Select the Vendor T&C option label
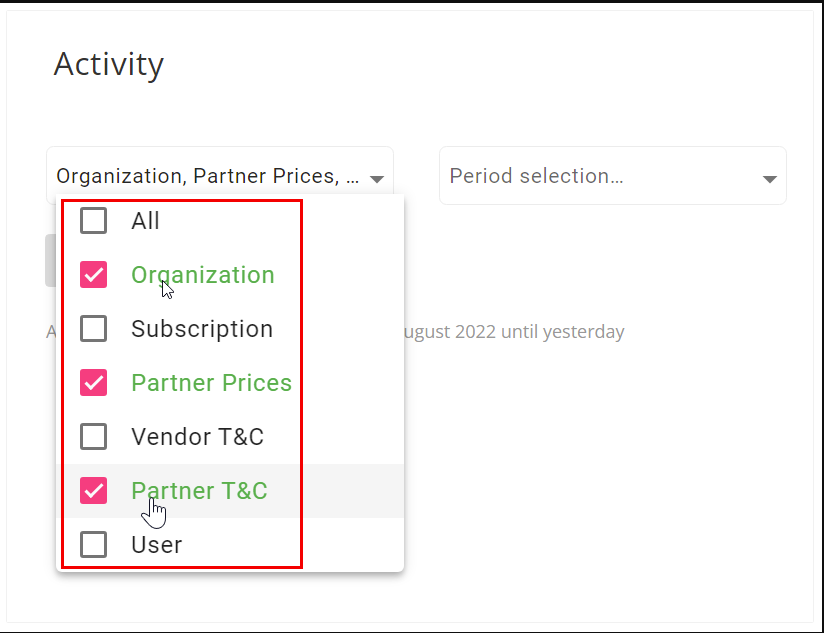Image resolution: width=824 pixels, height=633 pixels. [x=198, y=437]
